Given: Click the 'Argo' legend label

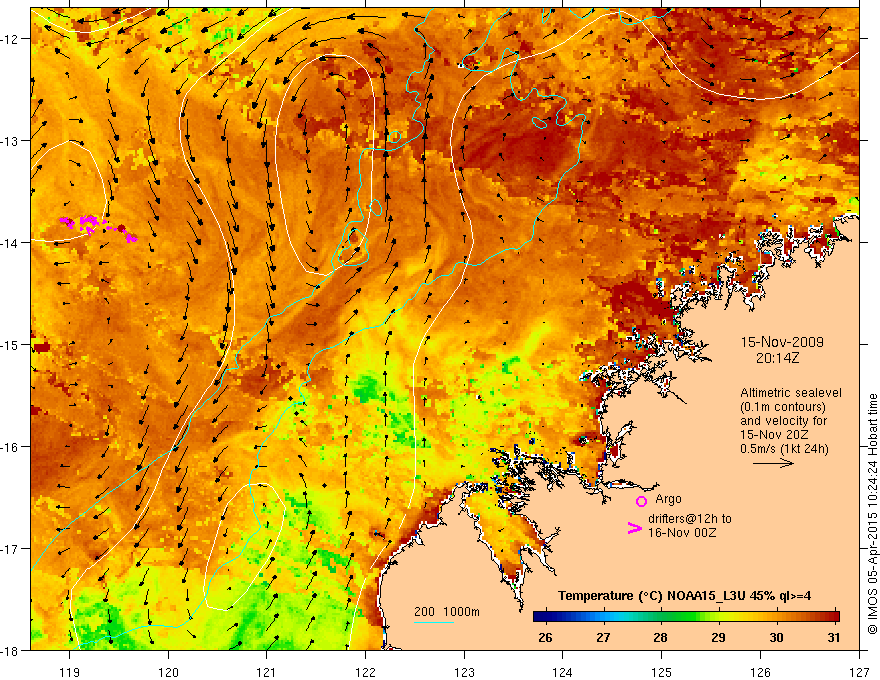Looking at the screenshot, I should [668, 499].
